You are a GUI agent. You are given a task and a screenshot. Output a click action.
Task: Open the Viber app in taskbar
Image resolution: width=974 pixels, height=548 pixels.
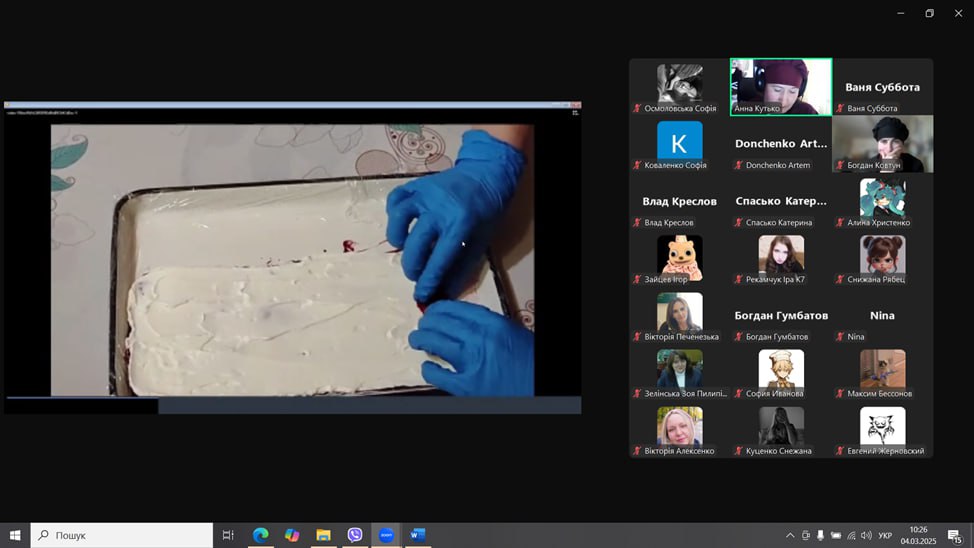click(355, 535)
